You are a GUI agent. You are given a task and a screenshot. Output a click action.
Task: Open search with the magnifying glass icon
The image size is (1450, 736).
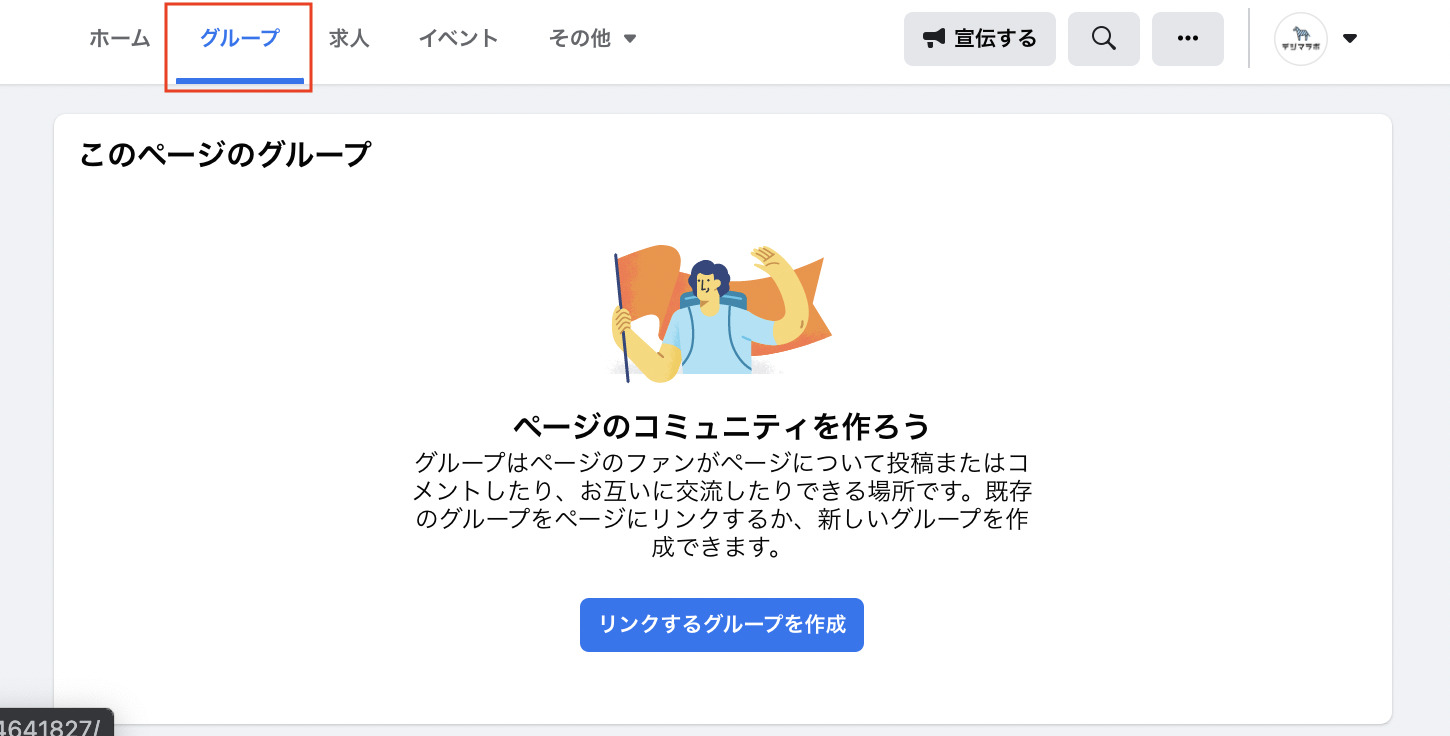(x=1104, y=39)
